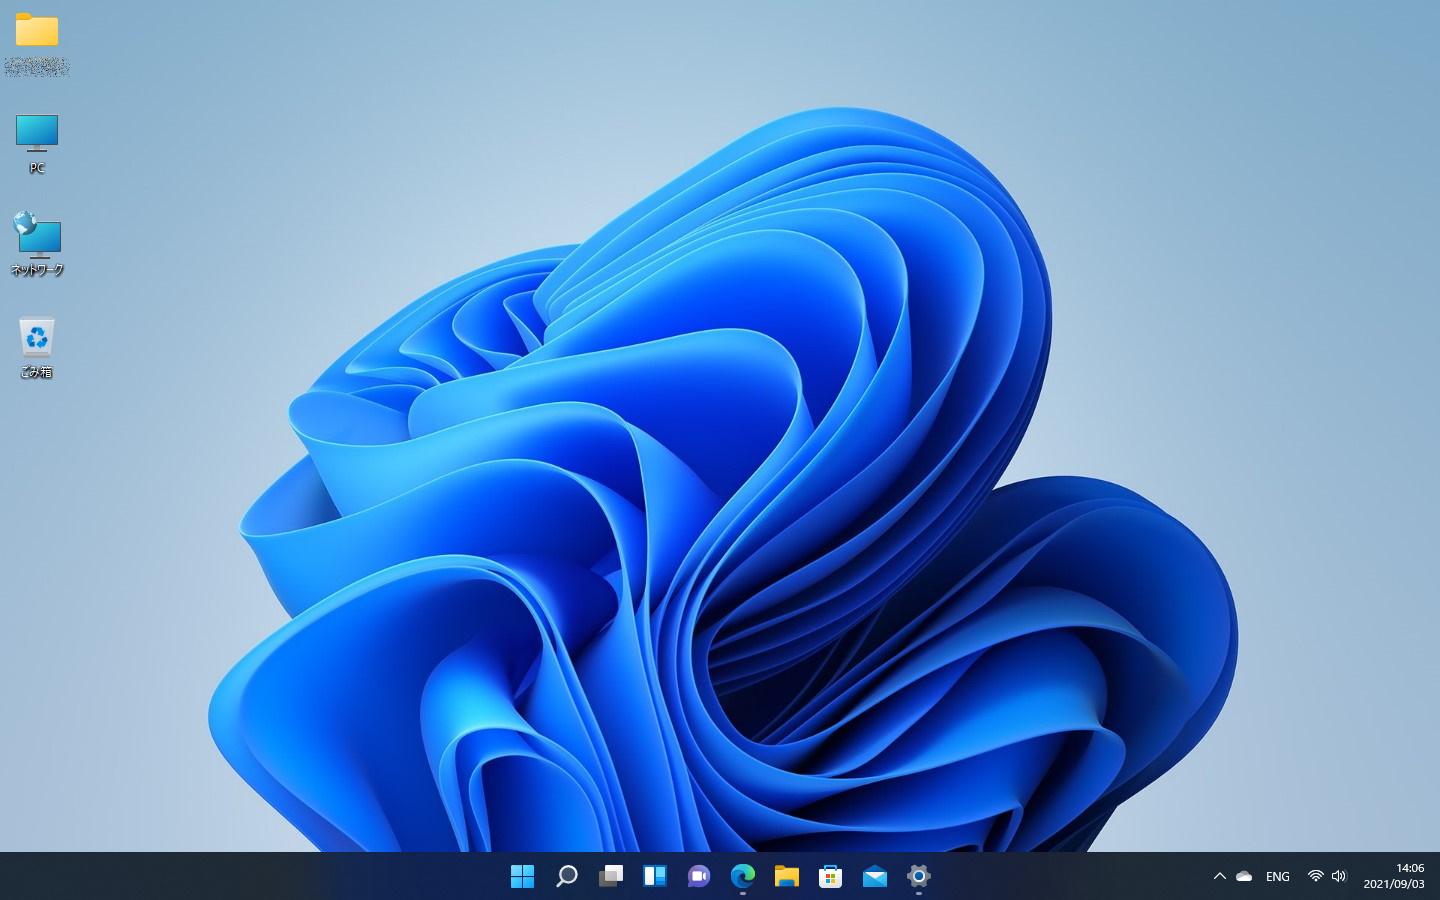Viewport: 1440px width, 900px height.
Task: Launch Microsoft Edge
Action: pos(742,876)
